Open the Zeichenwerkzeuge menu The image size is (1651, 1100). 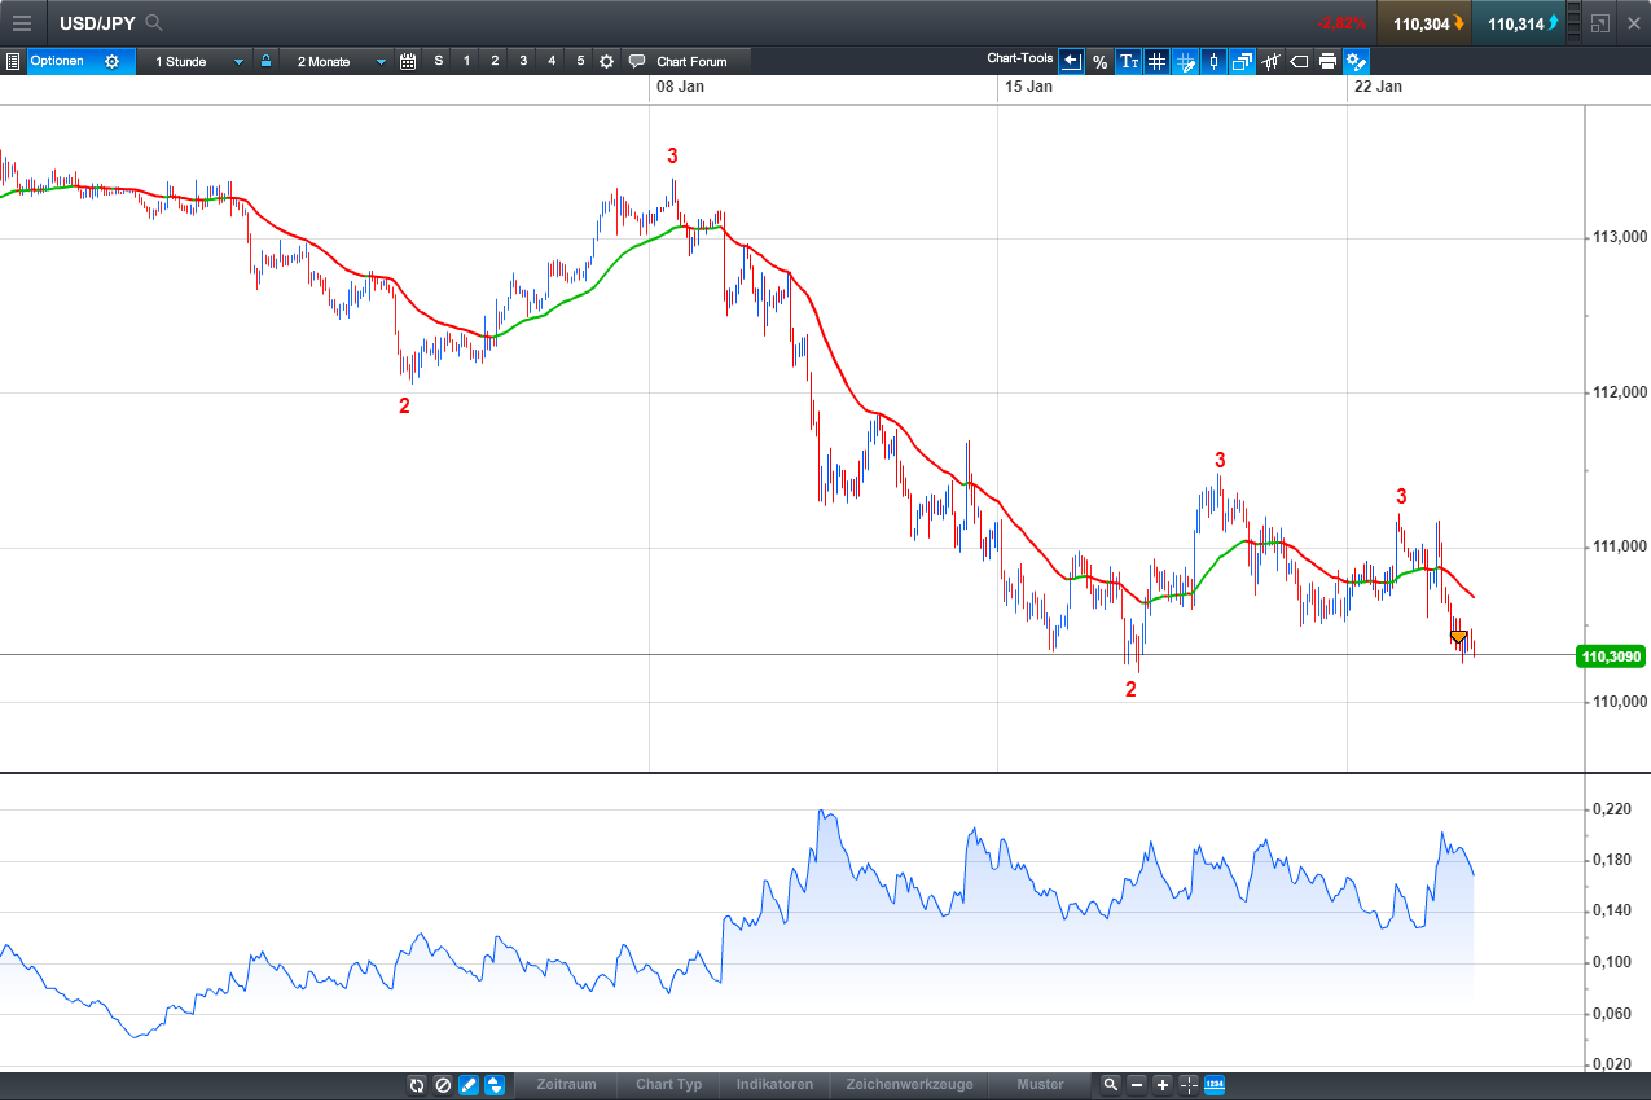point(910,1086)
